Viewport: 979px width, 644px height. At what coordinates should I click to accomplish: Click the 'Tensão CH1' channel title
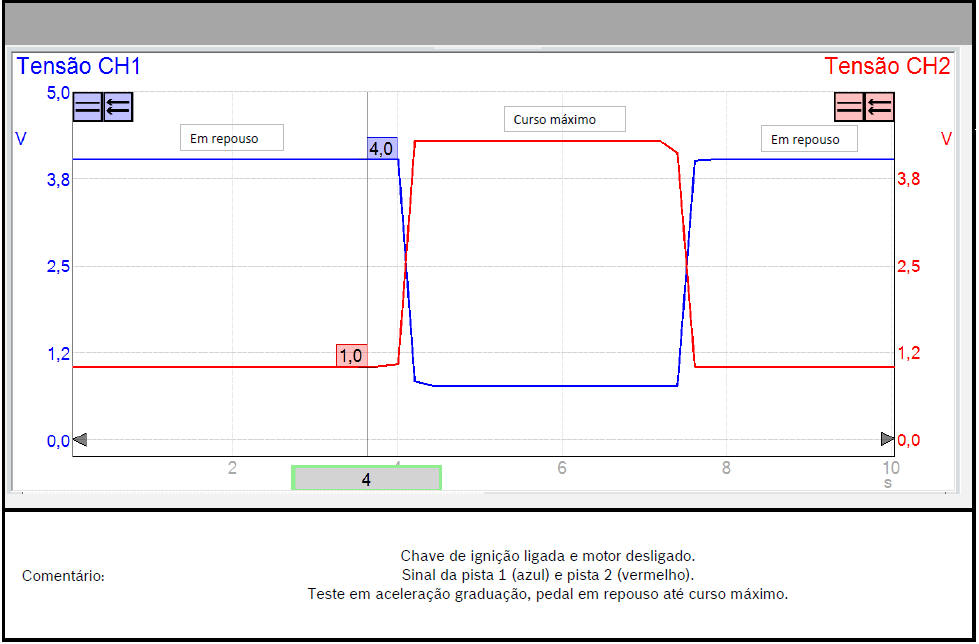[79, 68]
